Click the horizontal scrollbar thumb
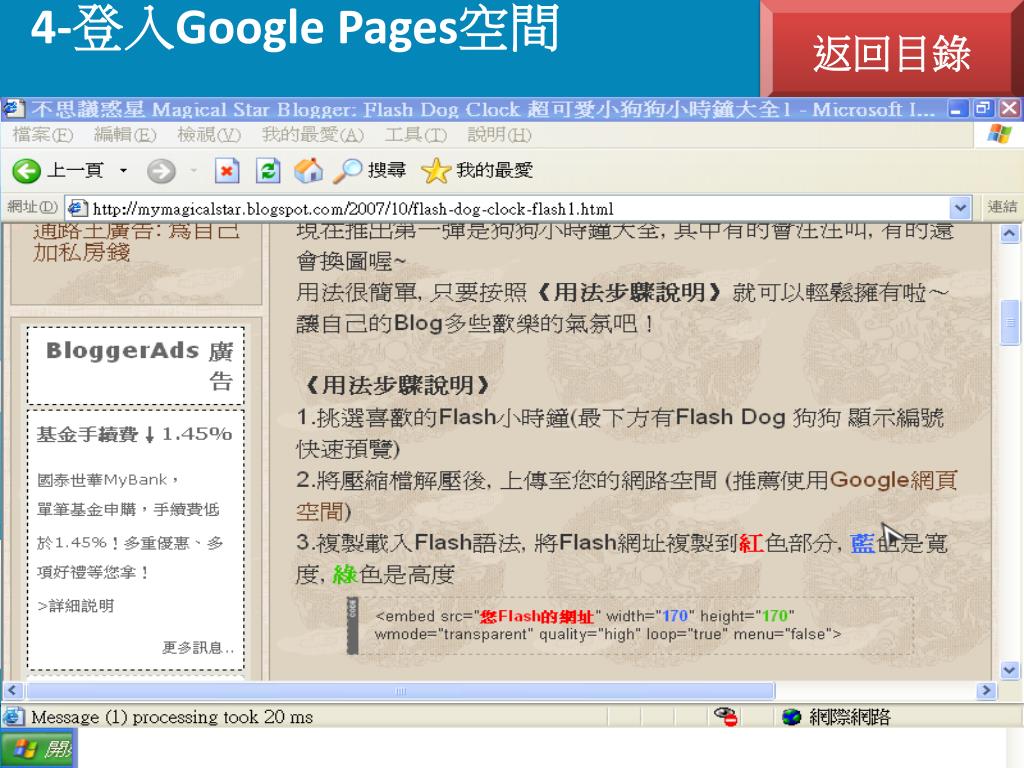Image resolution: width=1024 pixels, height=768 pixels. [400, 690]
